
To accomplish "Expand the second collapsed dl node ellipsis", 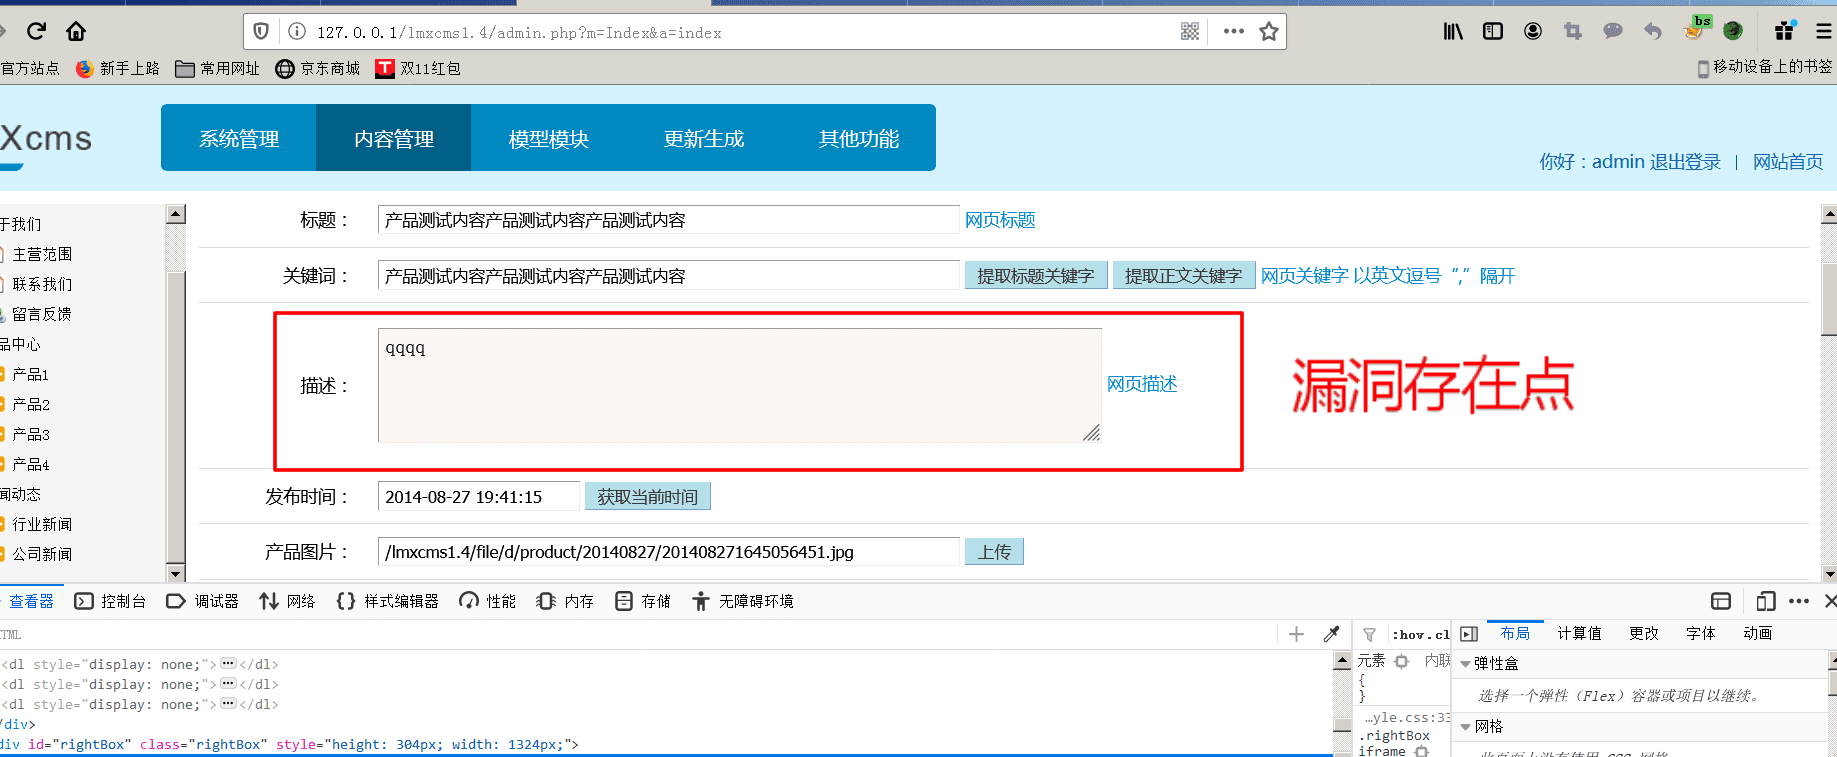I will pos(228,684).
